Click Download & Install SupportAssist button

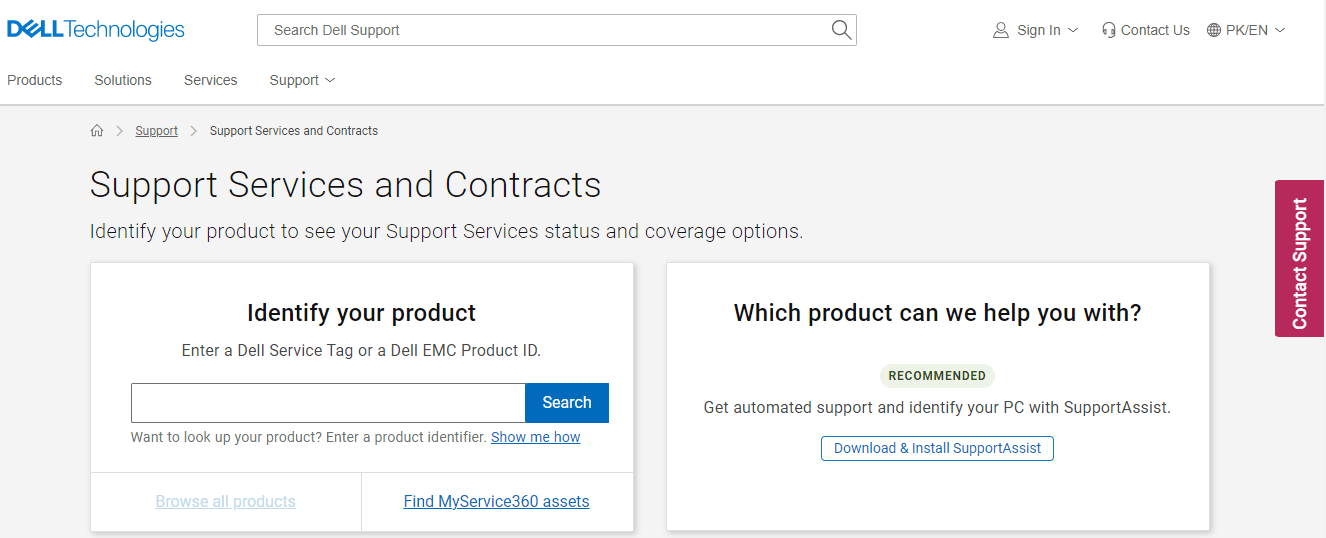(x=937, y=448)
